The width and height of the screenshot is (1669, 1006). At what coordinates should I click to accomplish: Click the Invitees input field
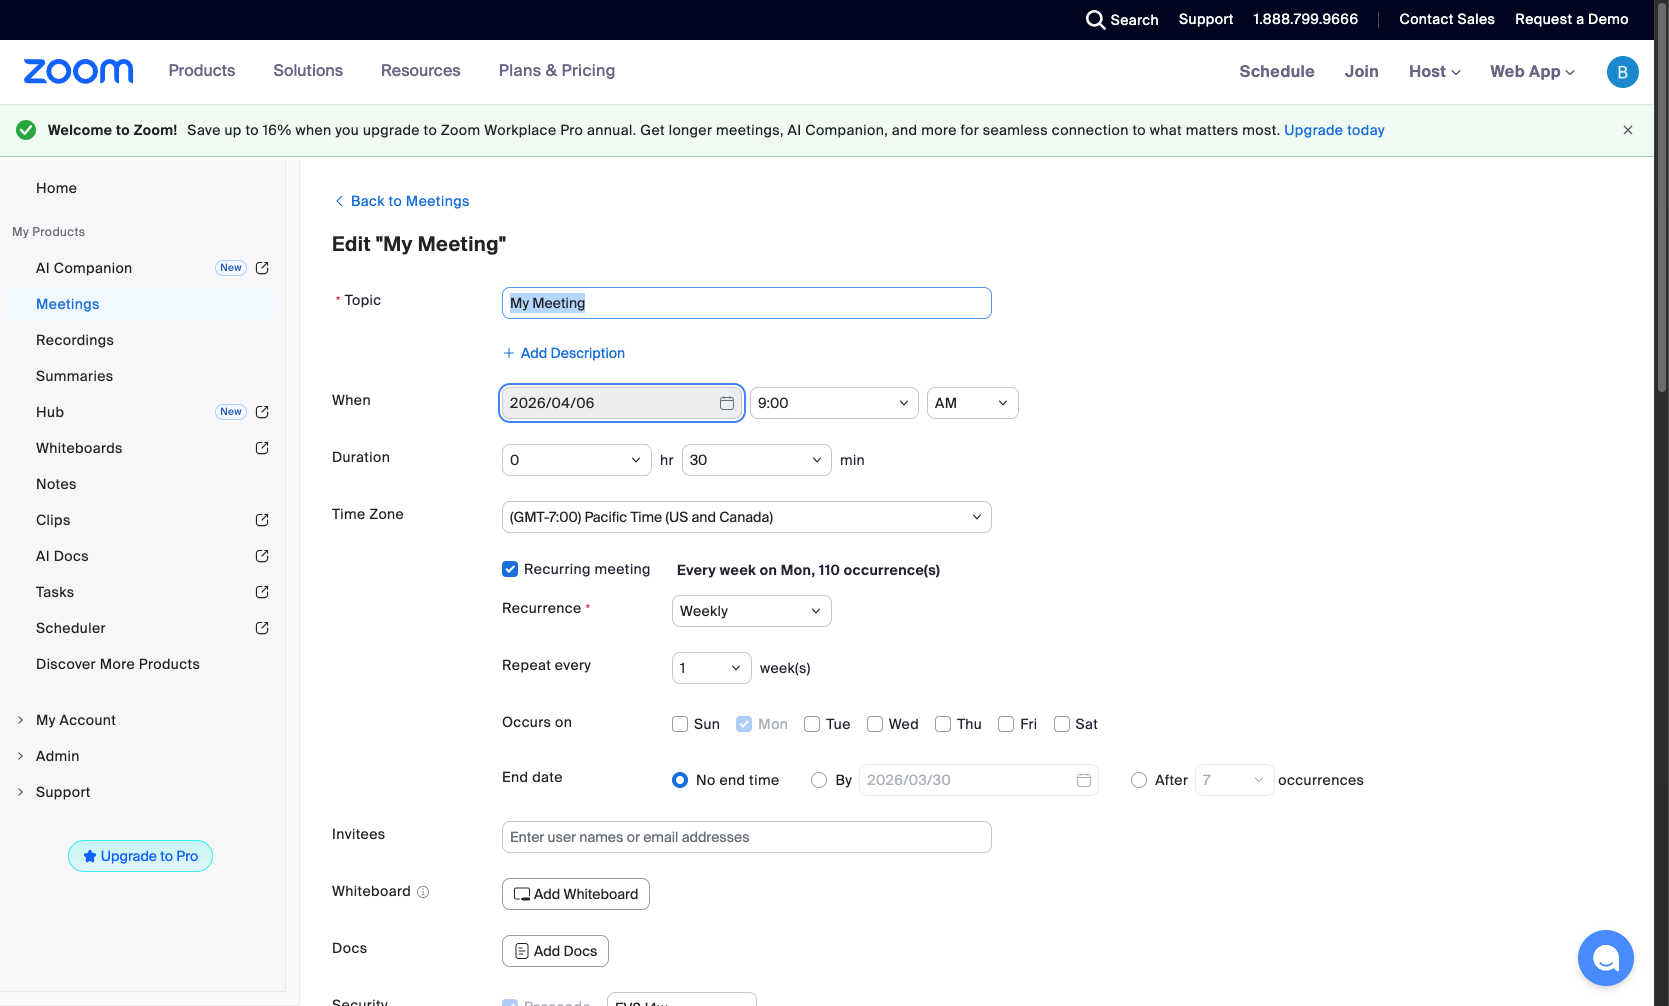(x=747, y=837)
